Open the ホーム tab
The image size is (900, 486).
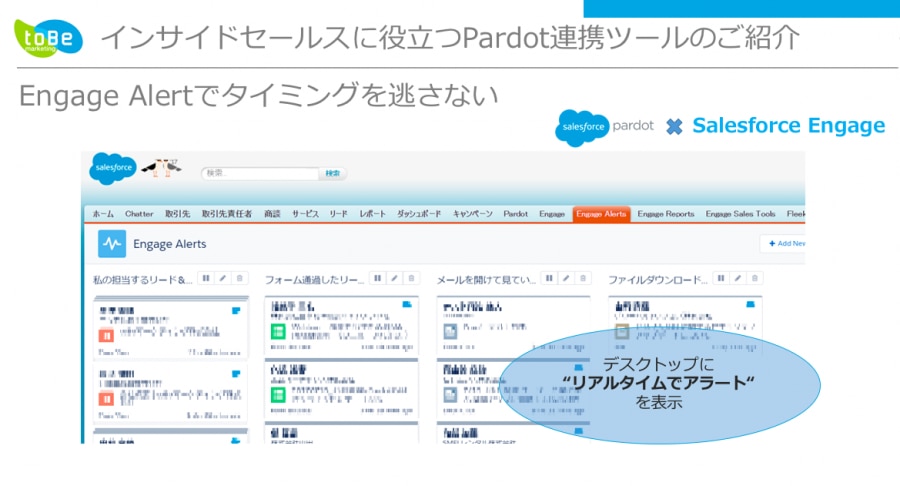coord(103,214)
